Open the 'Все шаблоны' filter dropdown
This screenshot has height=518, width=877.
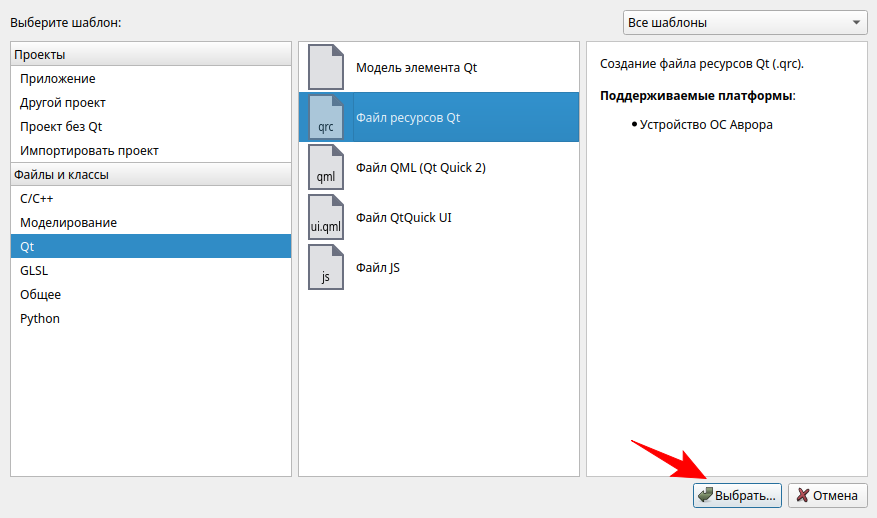[x=744, y=22]
